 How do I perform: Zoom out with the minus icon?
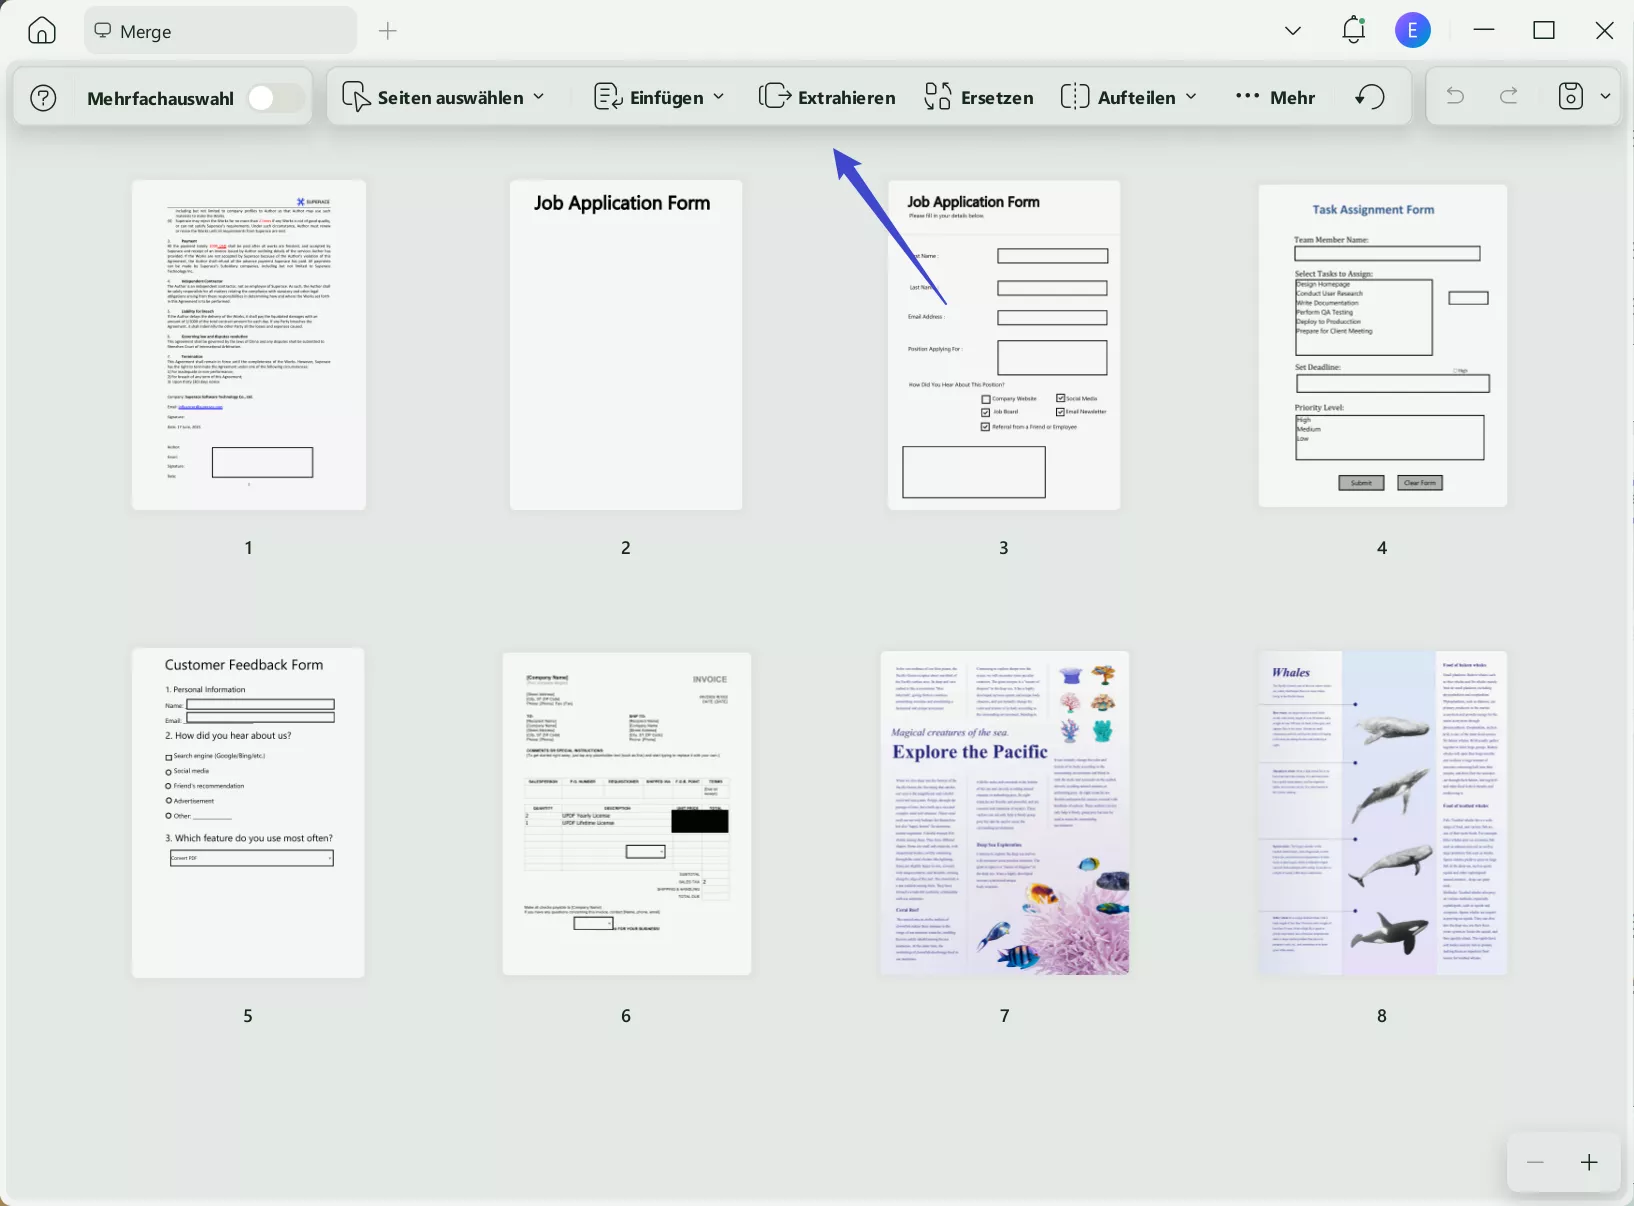(x=1535, y=1162)
